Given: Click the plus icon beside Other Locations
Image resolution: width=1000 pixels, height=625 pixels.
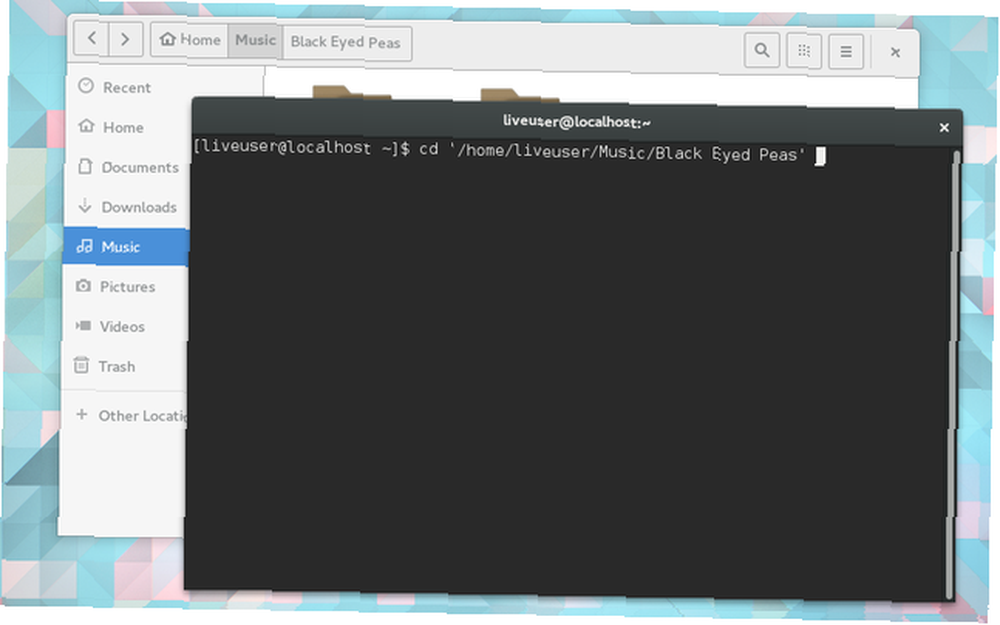Looking at the screenshot, I should 82,415.
